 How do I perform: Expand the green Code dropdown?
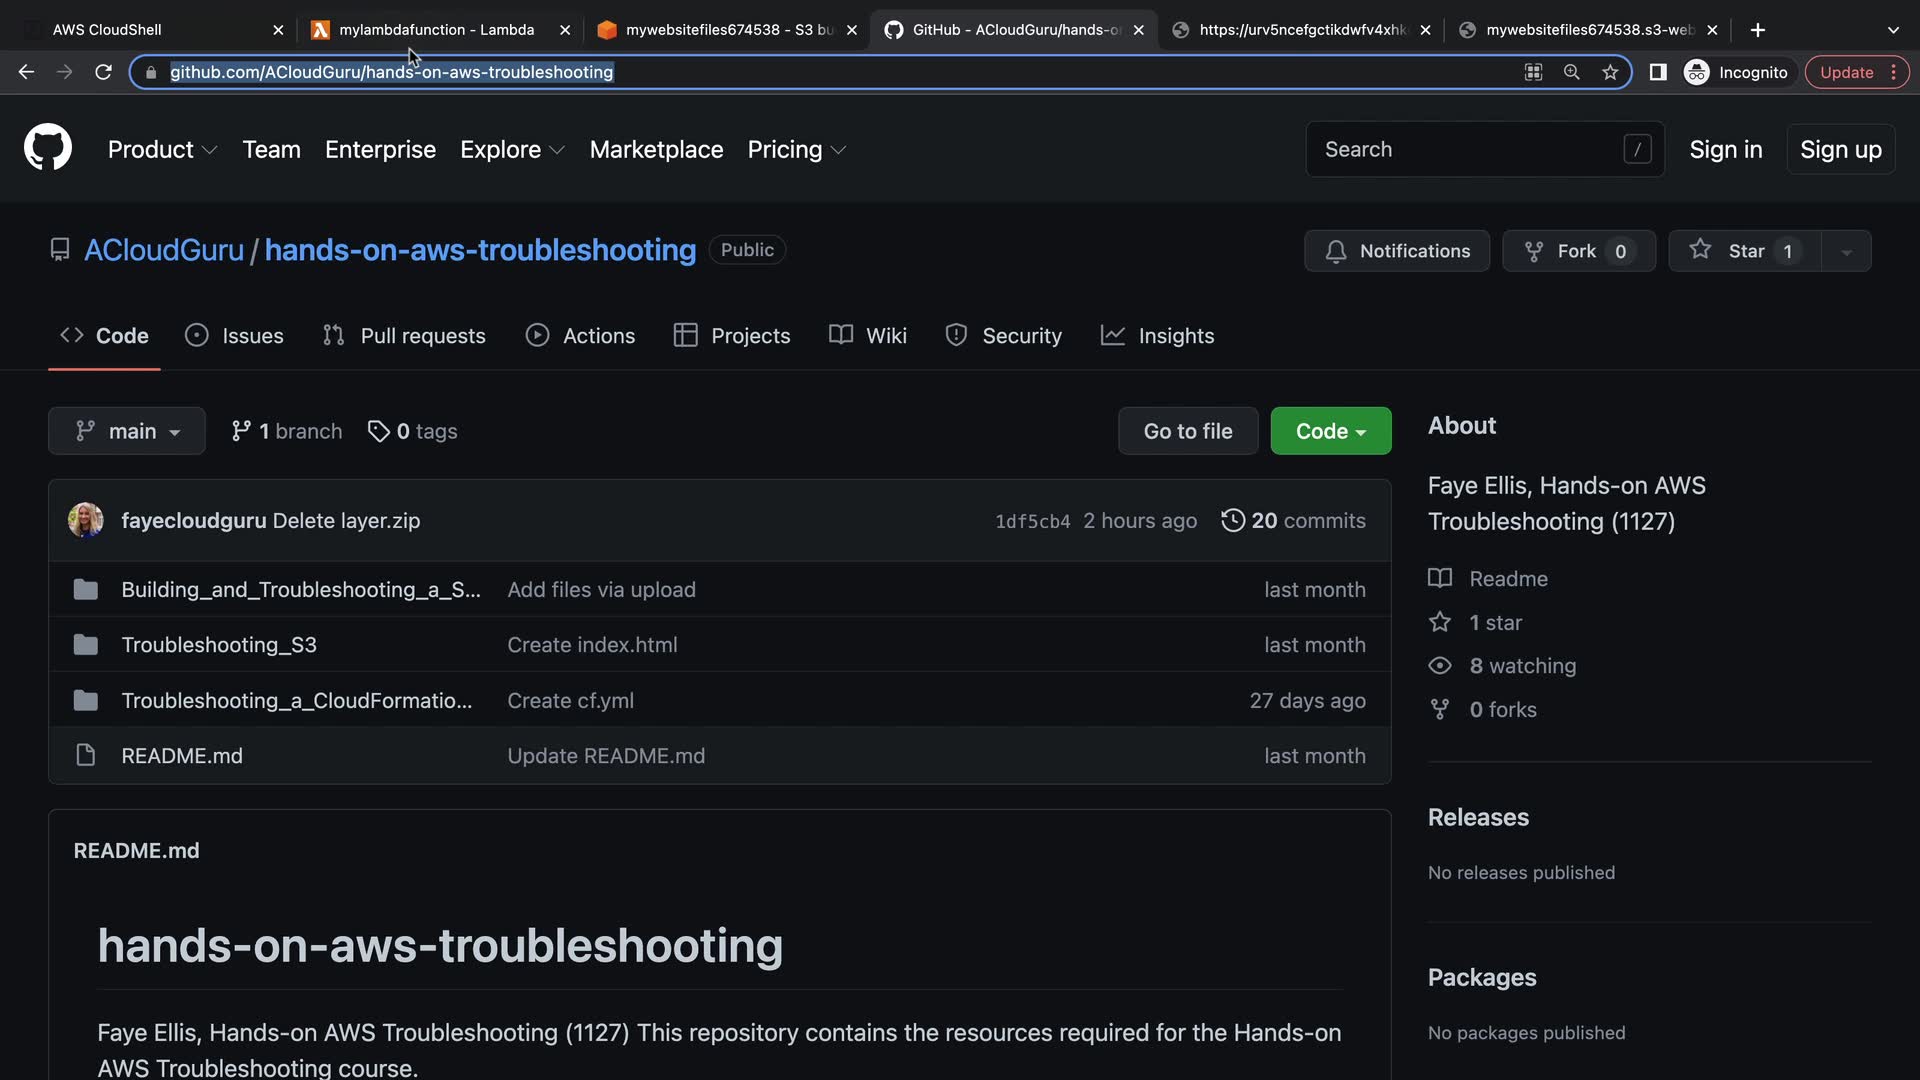point(1330,431)
